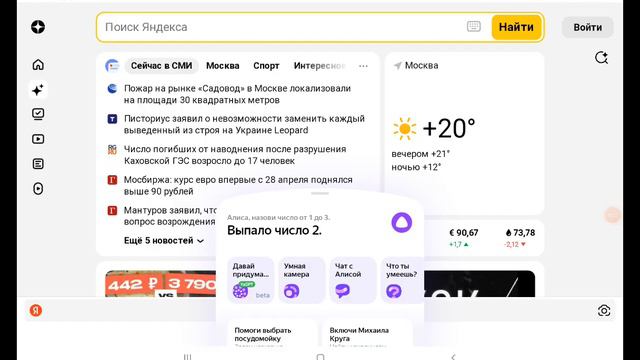Image resolution: width=640 pixels, height=360 pixels.
Task: Open the video play sidebar icon
Action: click(x=38, y=139)
